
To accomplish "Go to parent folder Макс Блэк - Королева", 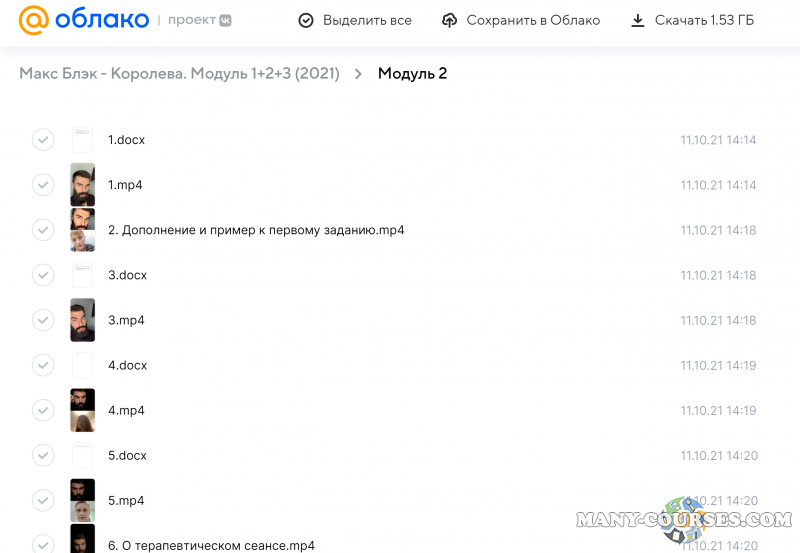I will [x=179, y=74].
